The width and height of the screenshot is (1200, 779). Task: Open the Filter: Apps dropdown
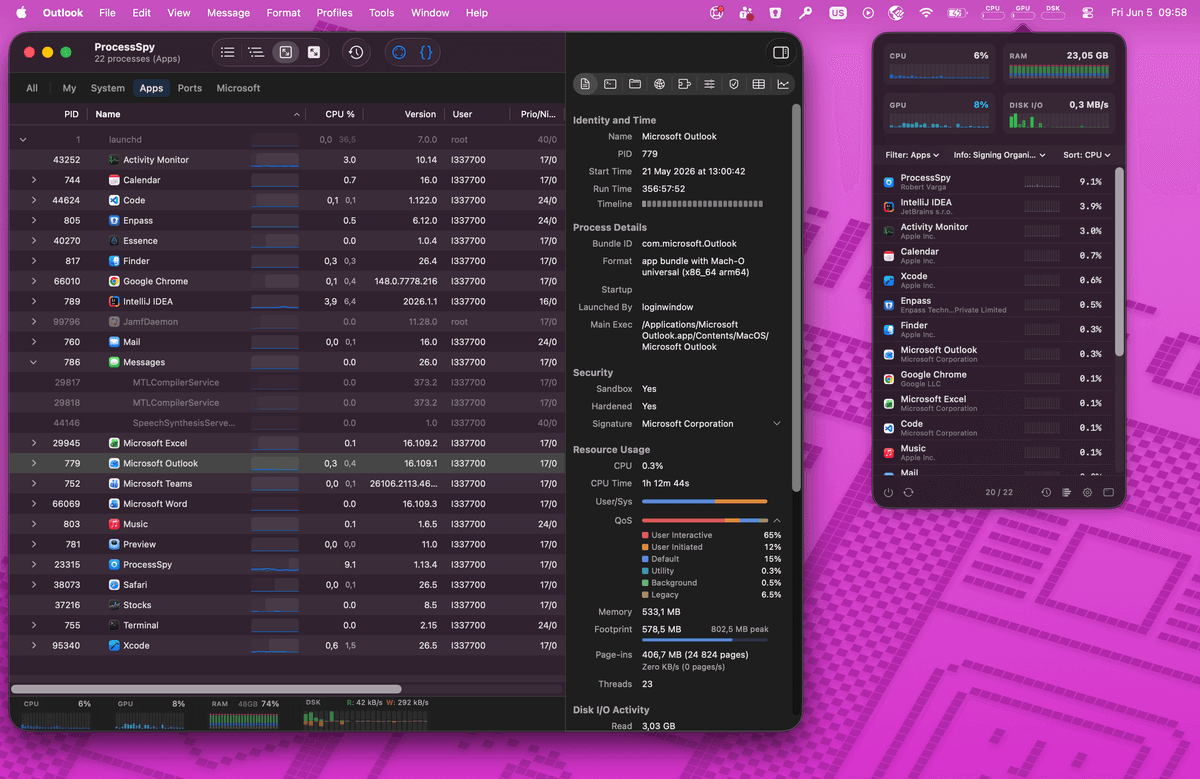coord(911,155)
